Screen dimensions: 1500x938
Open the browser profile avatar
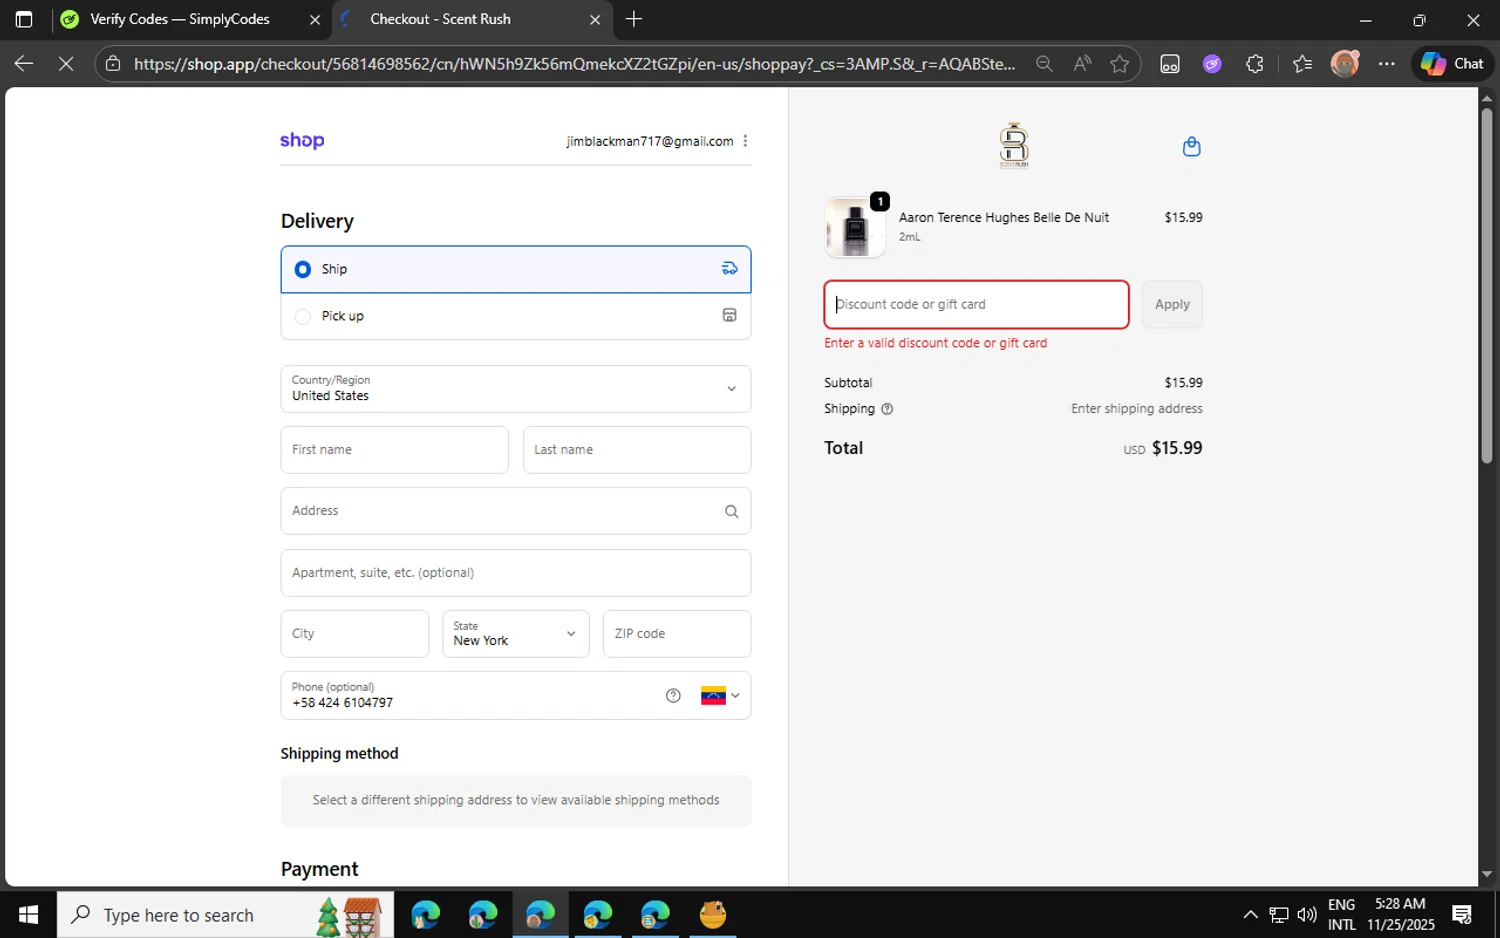pyautogui.click(x=1345, y=63)
